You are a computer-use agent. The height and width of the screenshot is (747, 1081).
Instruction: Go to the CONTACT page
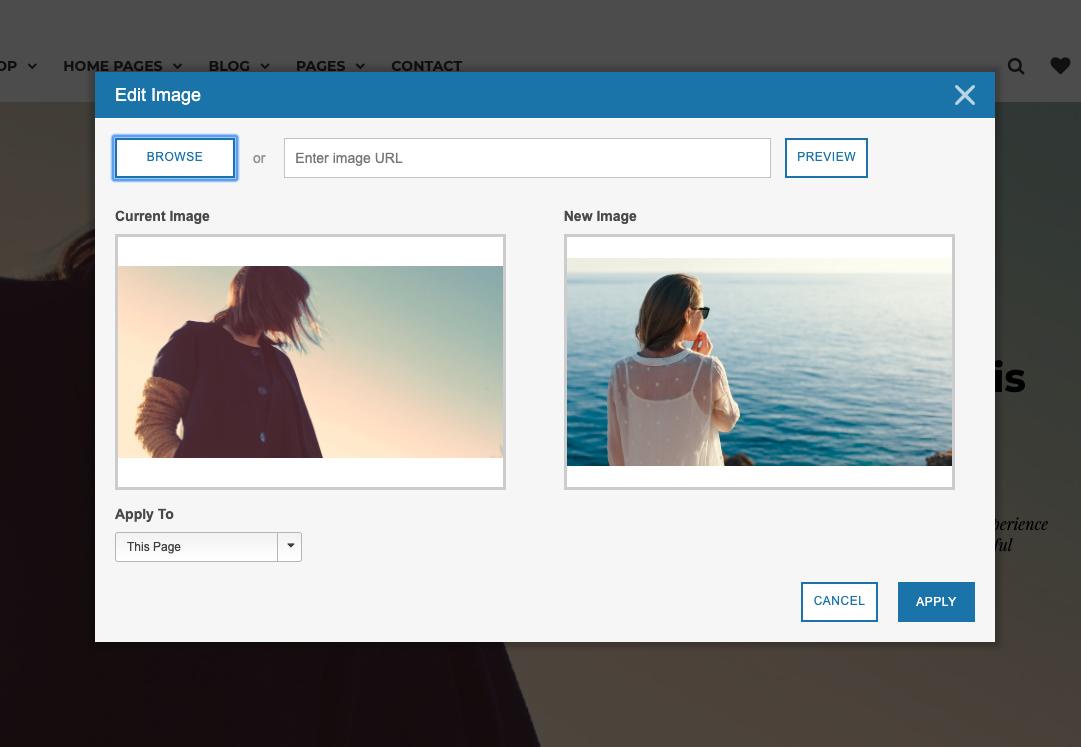(427, 66)
